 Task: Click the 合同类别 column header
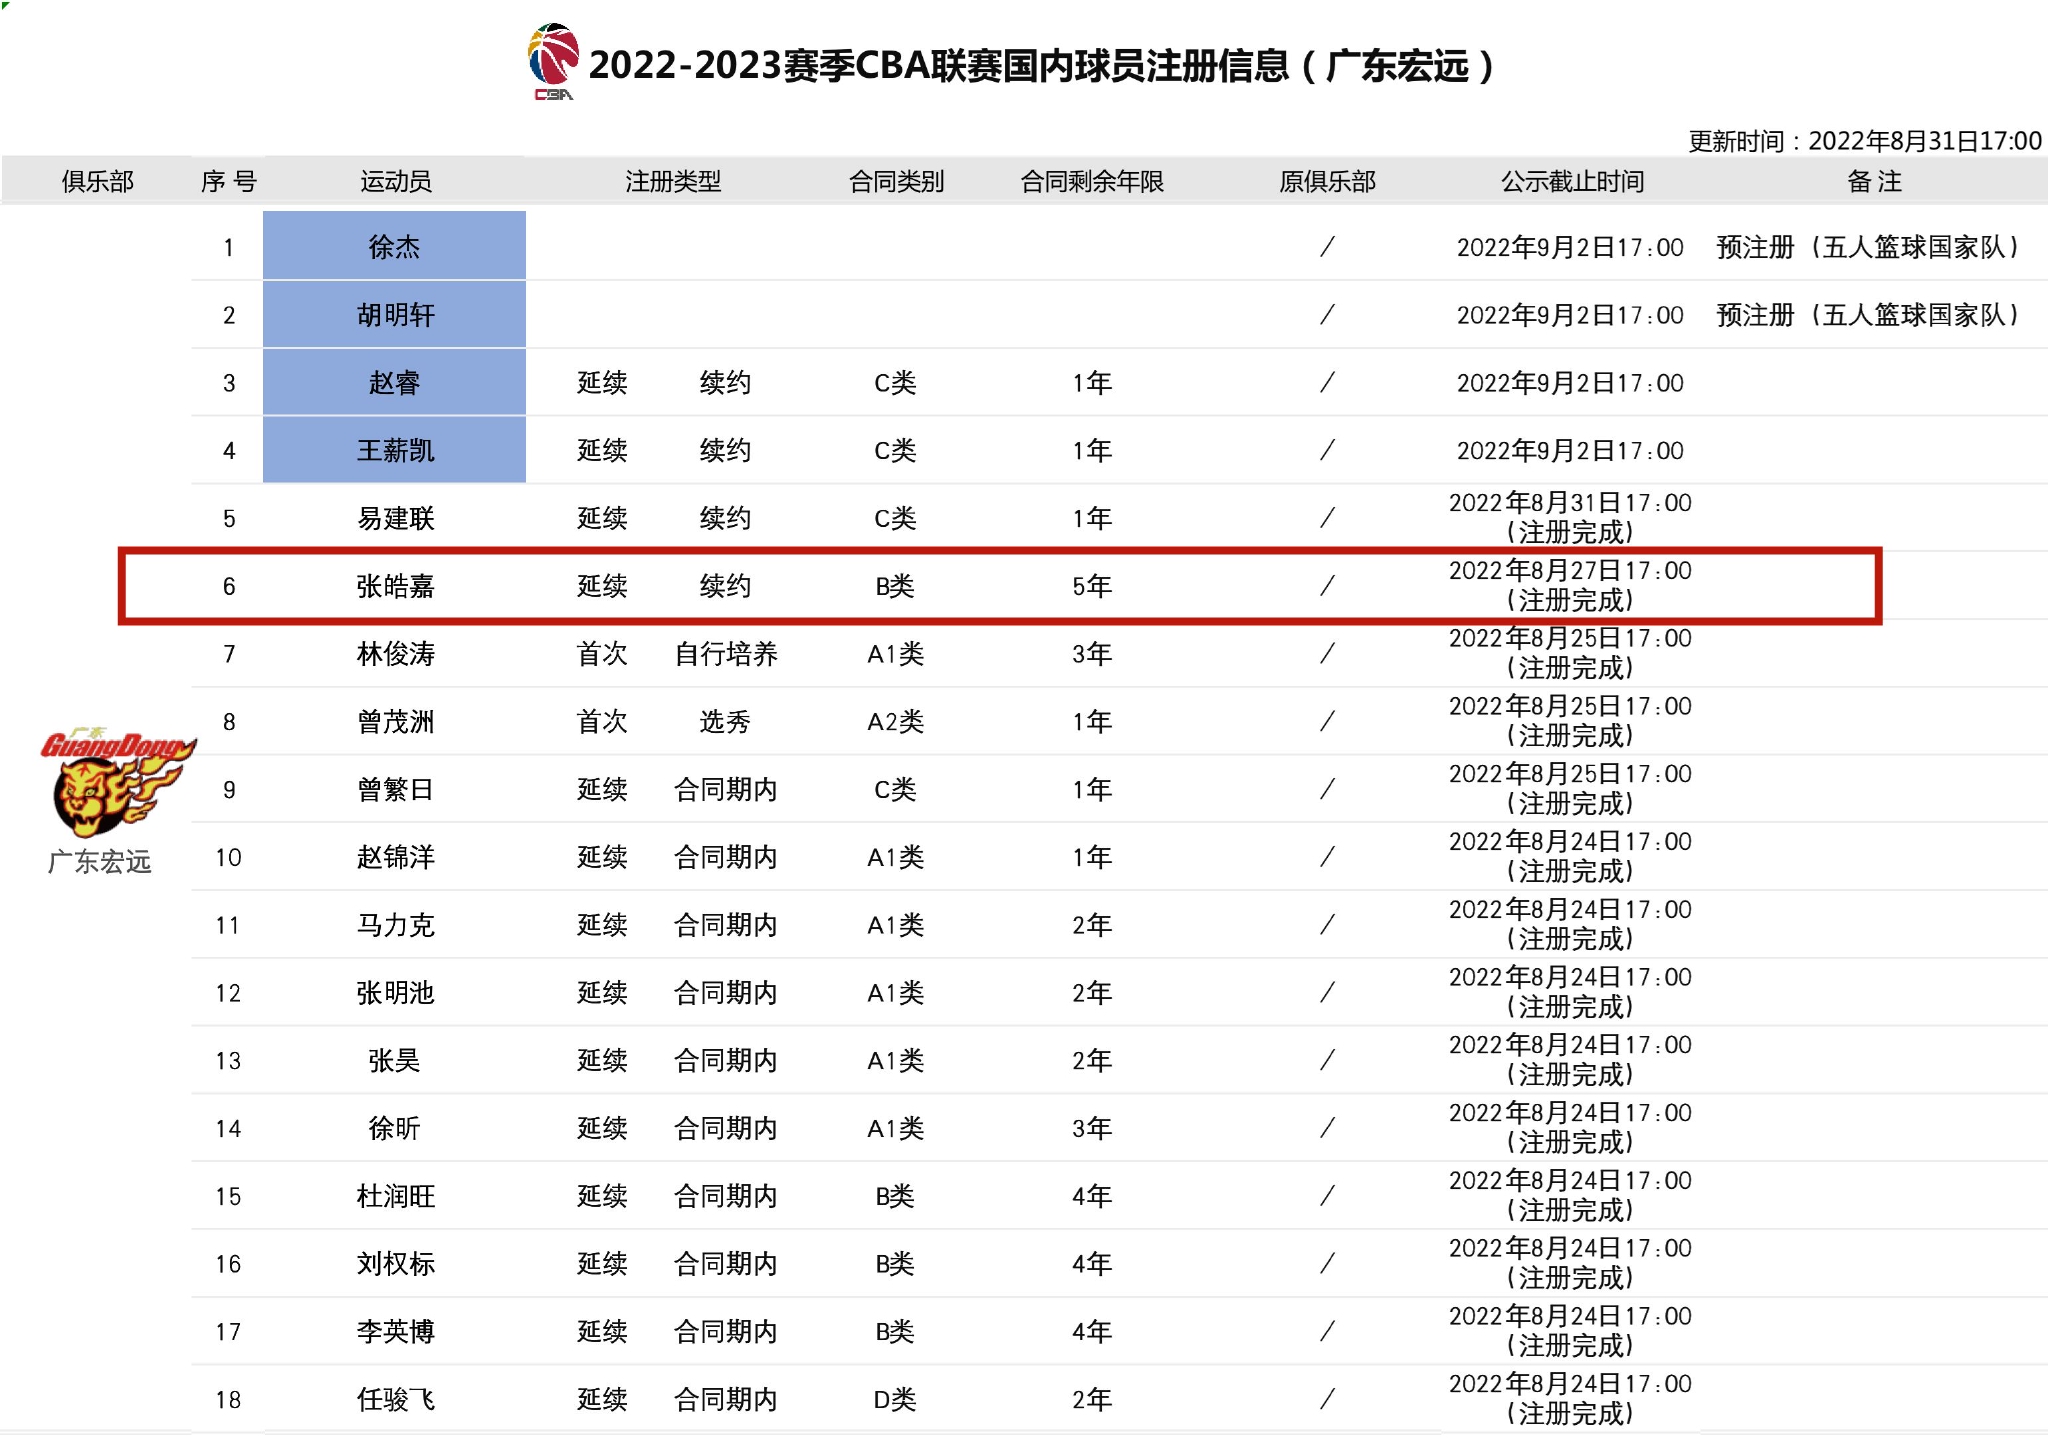pyautogui.click(x=896, y=181)
